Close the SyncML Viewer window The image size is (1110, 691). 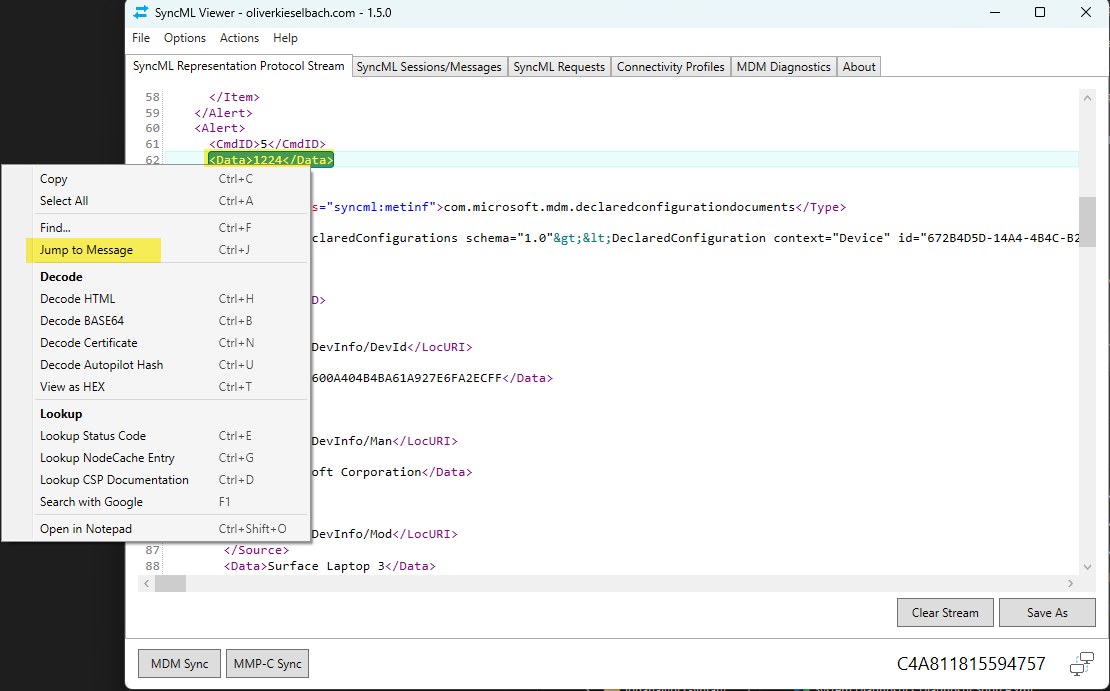point(1086,12)
